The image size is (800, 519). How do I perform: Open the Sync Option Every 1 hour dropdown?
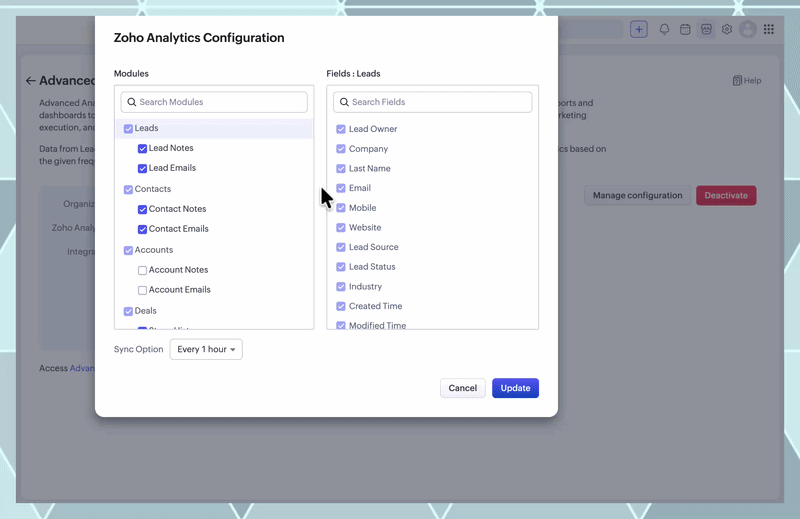point(206,350)
